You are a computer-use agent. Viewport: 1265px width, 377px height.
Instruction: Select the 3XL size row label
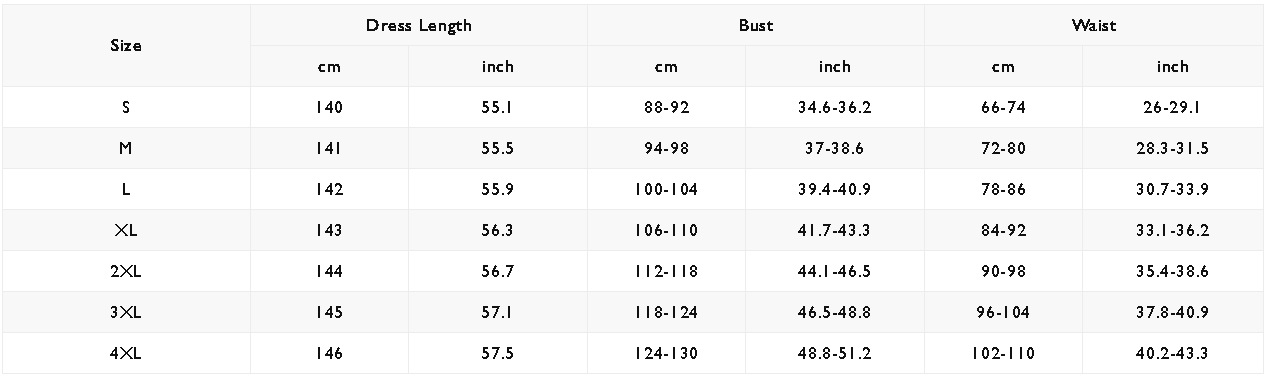tap(126, 312)
